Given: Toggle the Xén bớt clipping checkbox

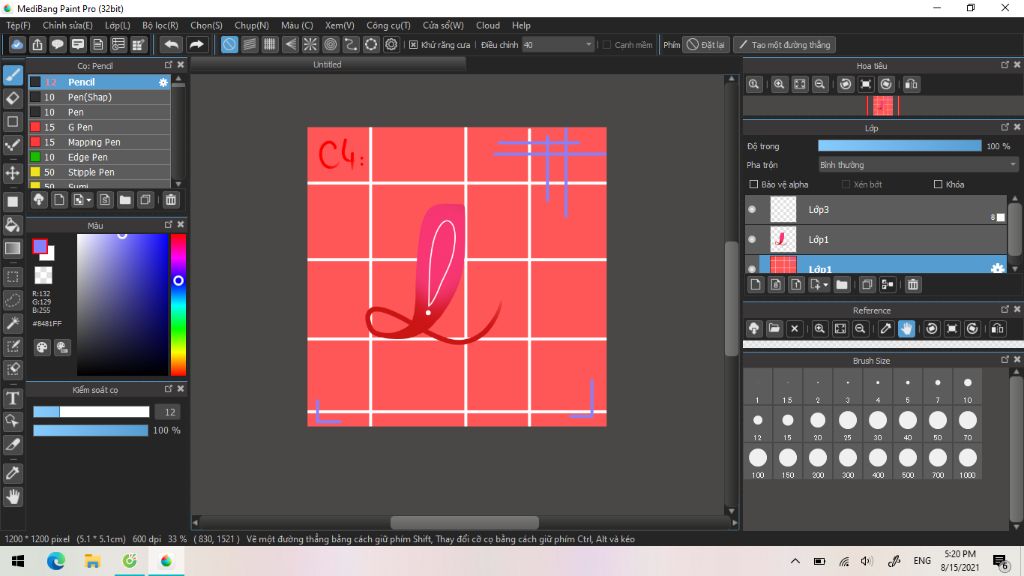Looking at the screenshot, I should coord(846,184).
